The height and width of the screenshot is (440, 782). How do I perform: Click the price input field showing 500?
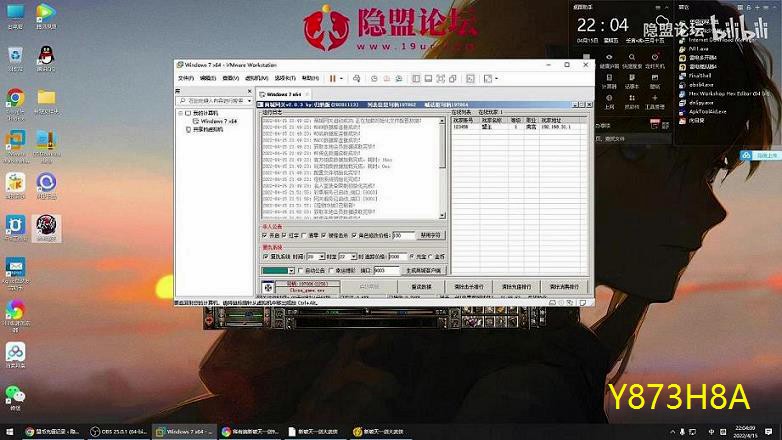(403, 235)
